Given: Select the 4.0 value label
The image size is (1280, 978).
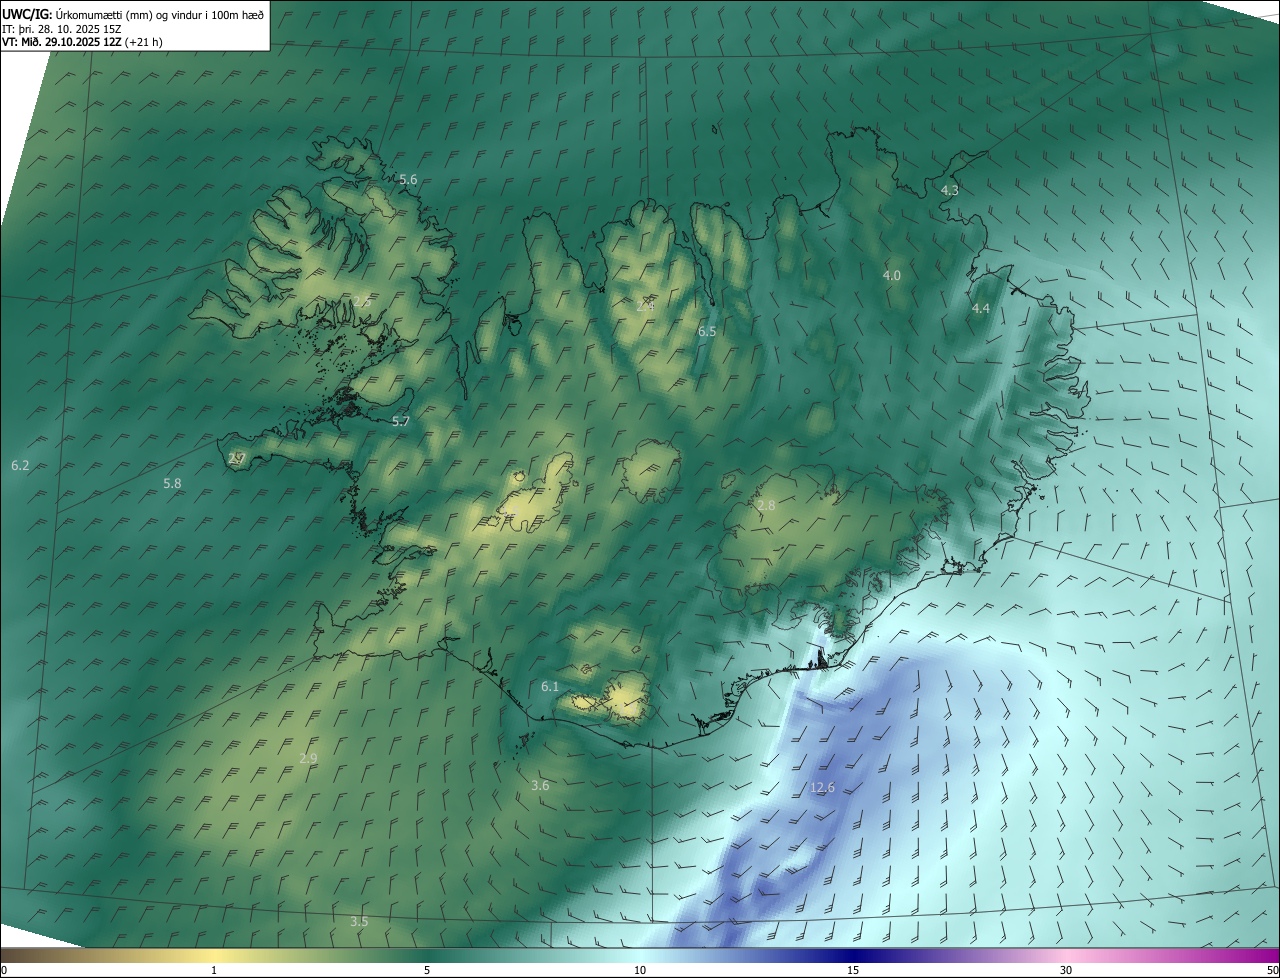Looking at the screenshot, I should (x=892, y=275).
